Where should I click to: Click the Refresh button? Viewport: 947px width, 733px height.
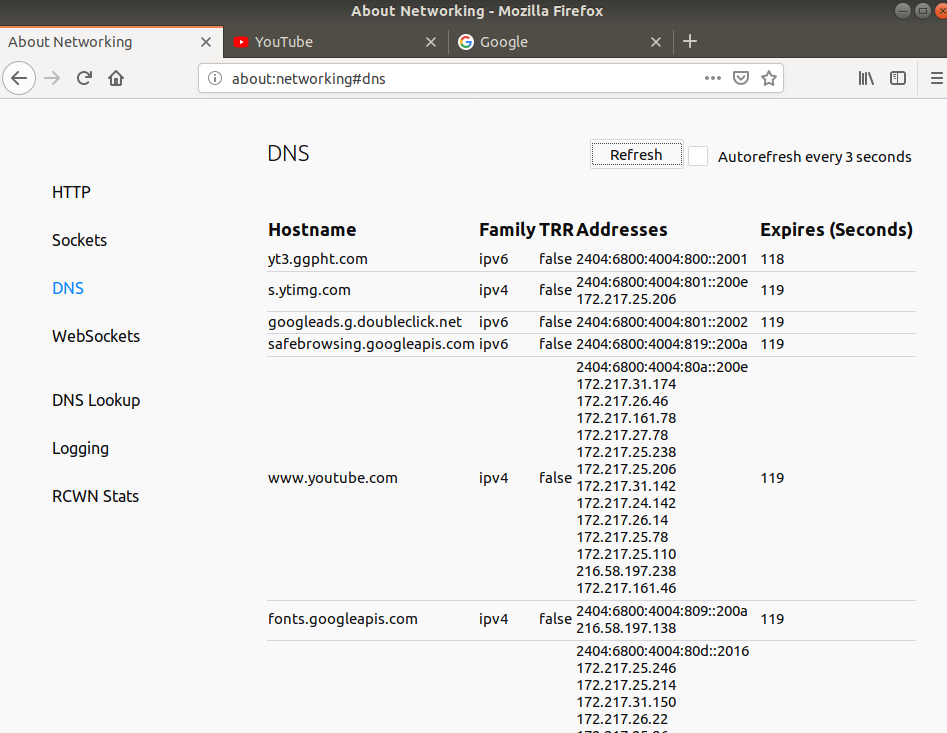(x=637, y=155)
